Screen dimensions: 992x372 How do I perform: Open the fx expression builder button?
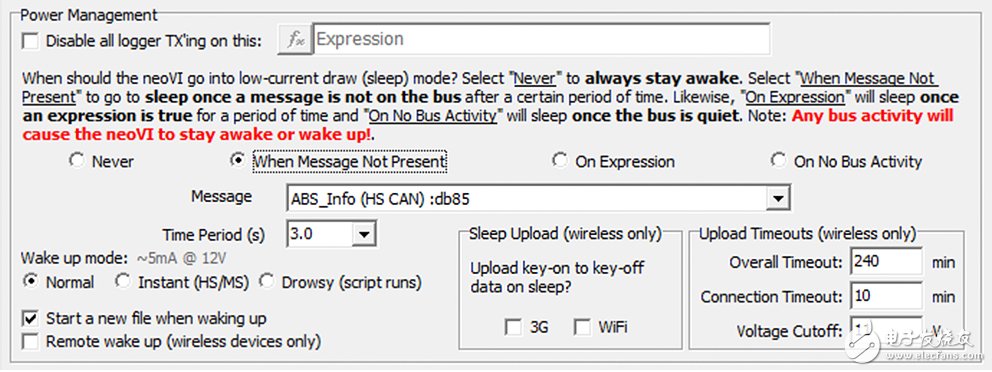pos(294,40)
